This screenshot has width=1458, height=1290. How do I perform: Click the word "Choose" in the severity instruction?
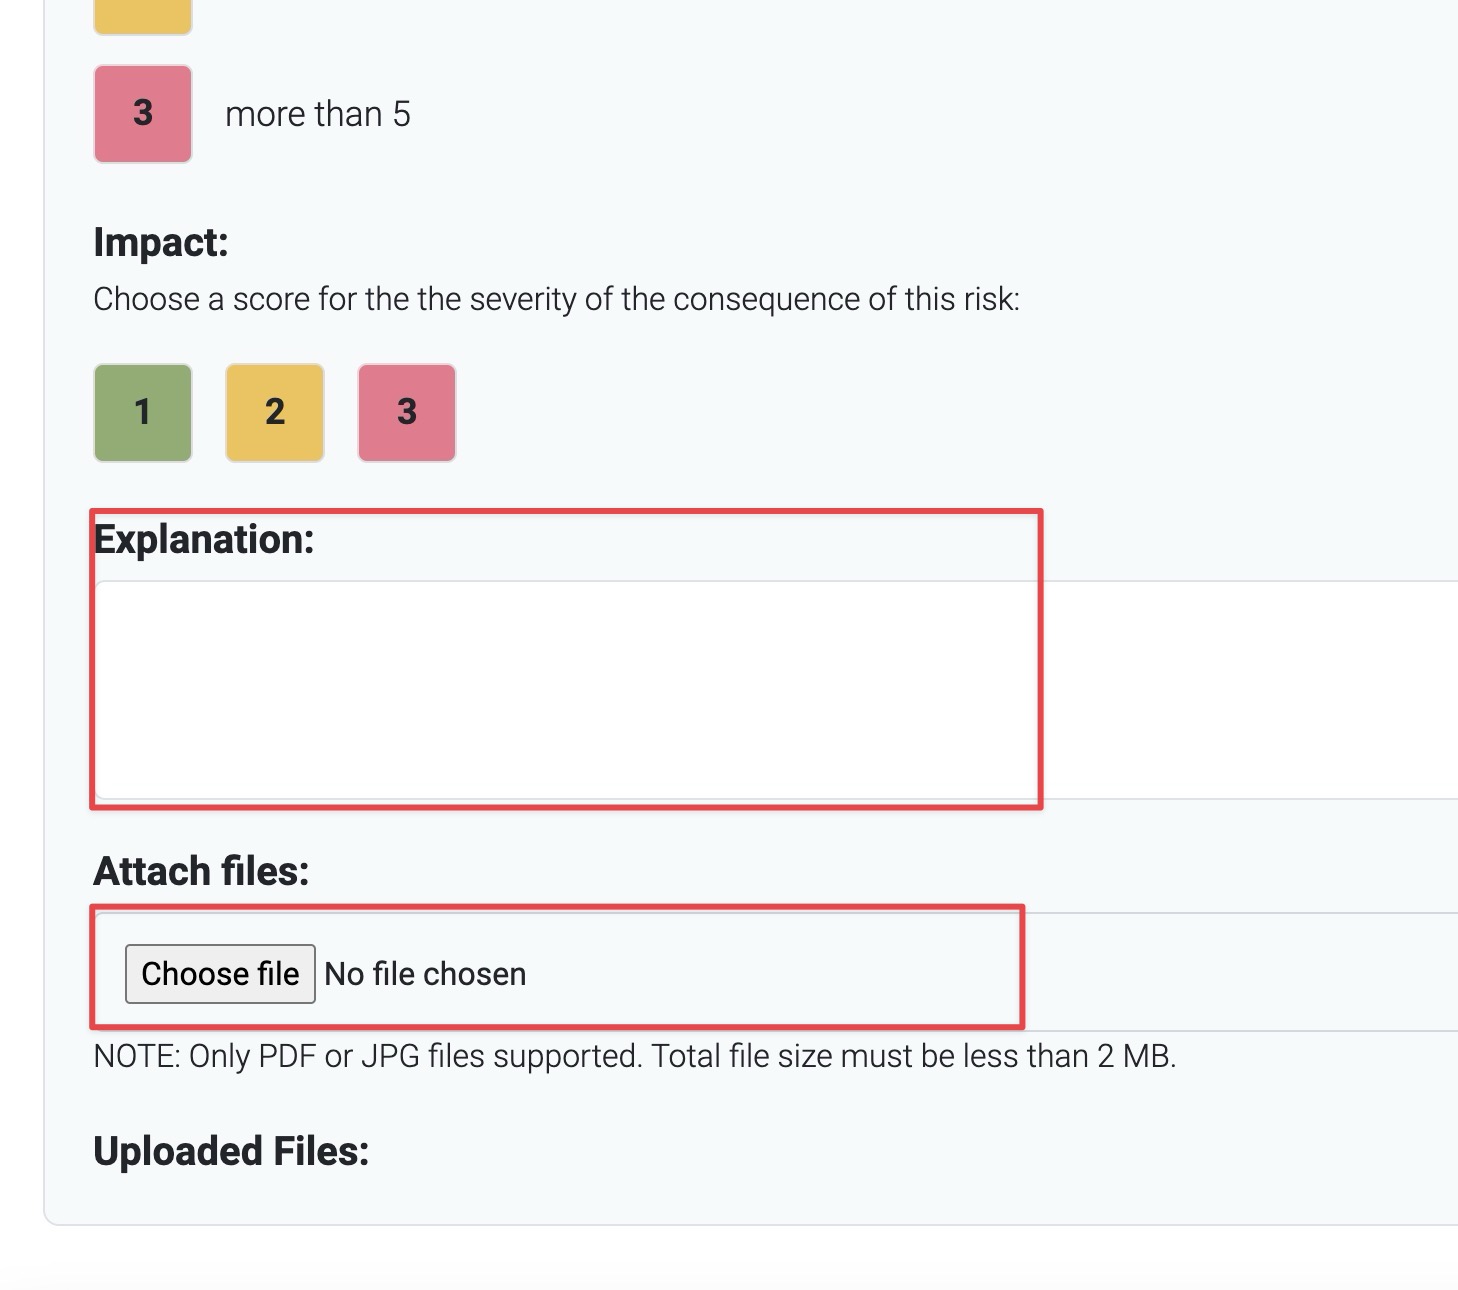point(146,299)
